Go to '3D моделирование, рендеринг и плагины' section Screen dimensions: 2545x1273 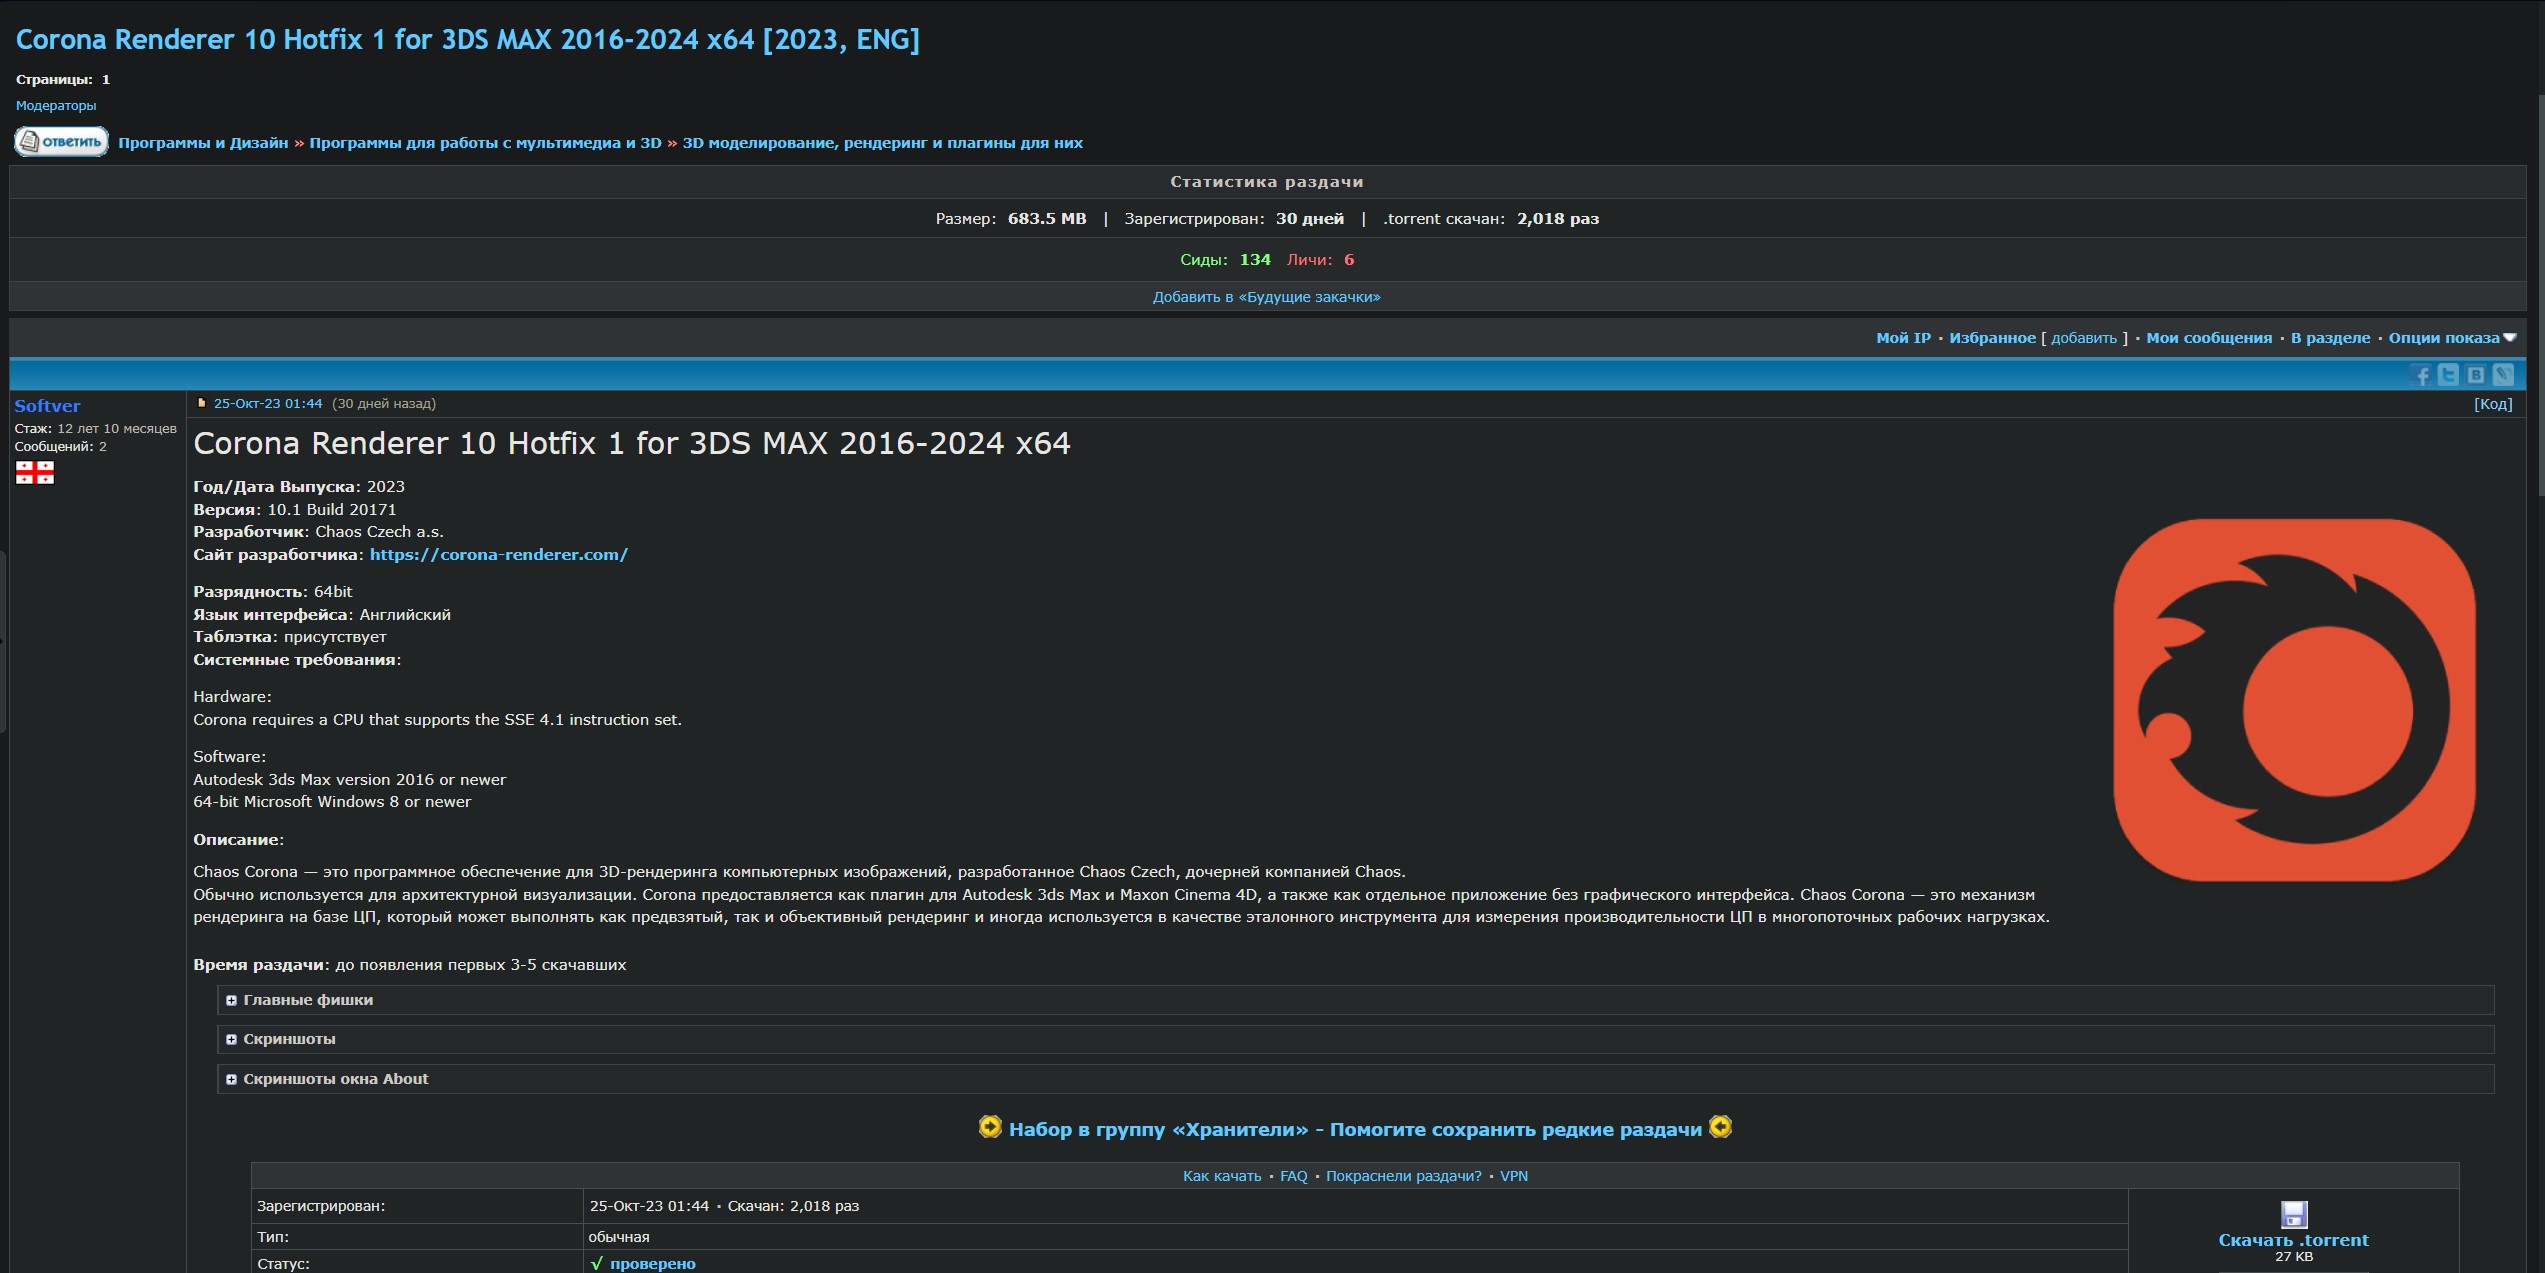pos(882,143)
